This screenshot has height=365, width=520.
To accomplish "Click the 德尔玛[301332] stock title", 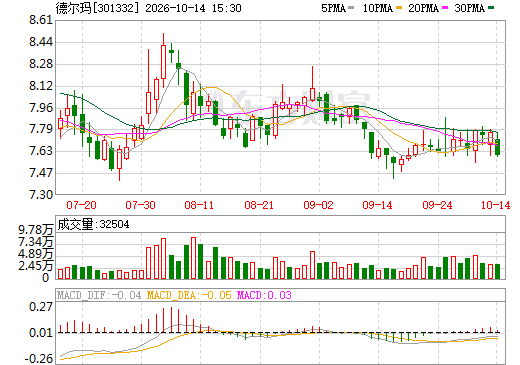I will point(97,8).
